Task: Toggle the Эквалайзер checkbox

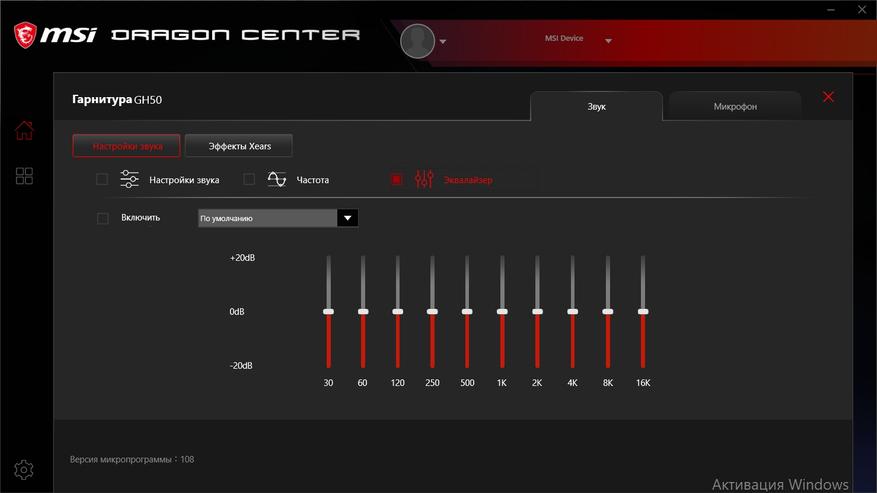Action: coord(396,179)
